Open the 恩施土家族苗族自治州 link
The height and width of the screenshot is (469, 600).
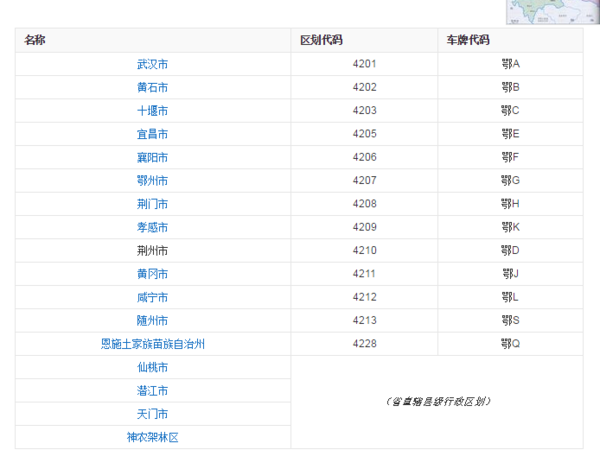pos(152,344)
